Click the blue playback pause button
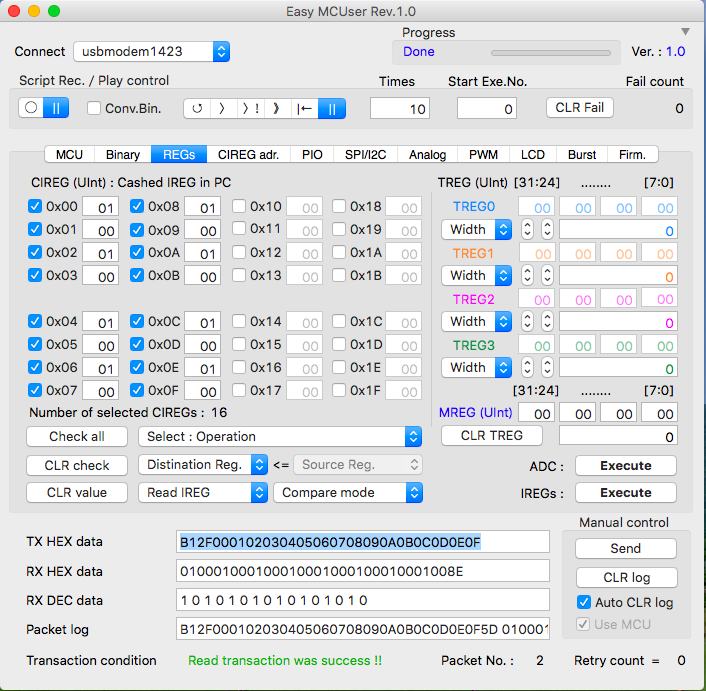 tap(332, 108)
